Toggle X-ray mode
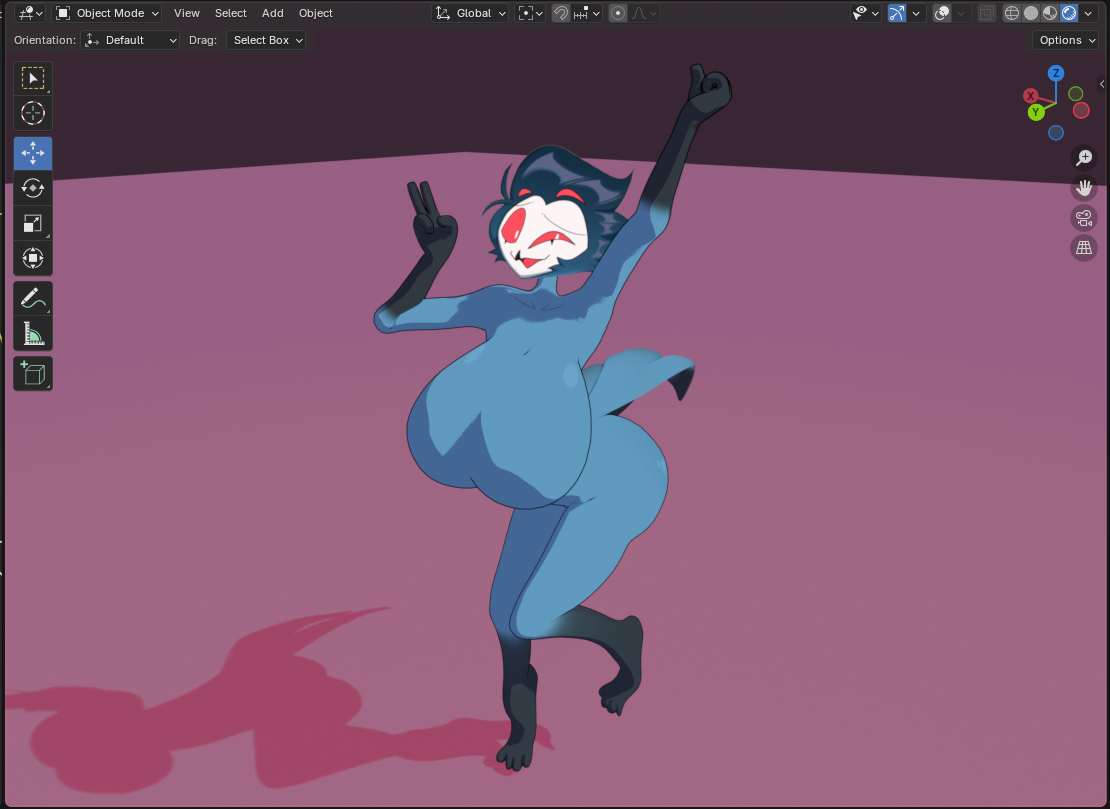Image resolution: width=1110 pixels, height=809 pixels. point(986,13)
